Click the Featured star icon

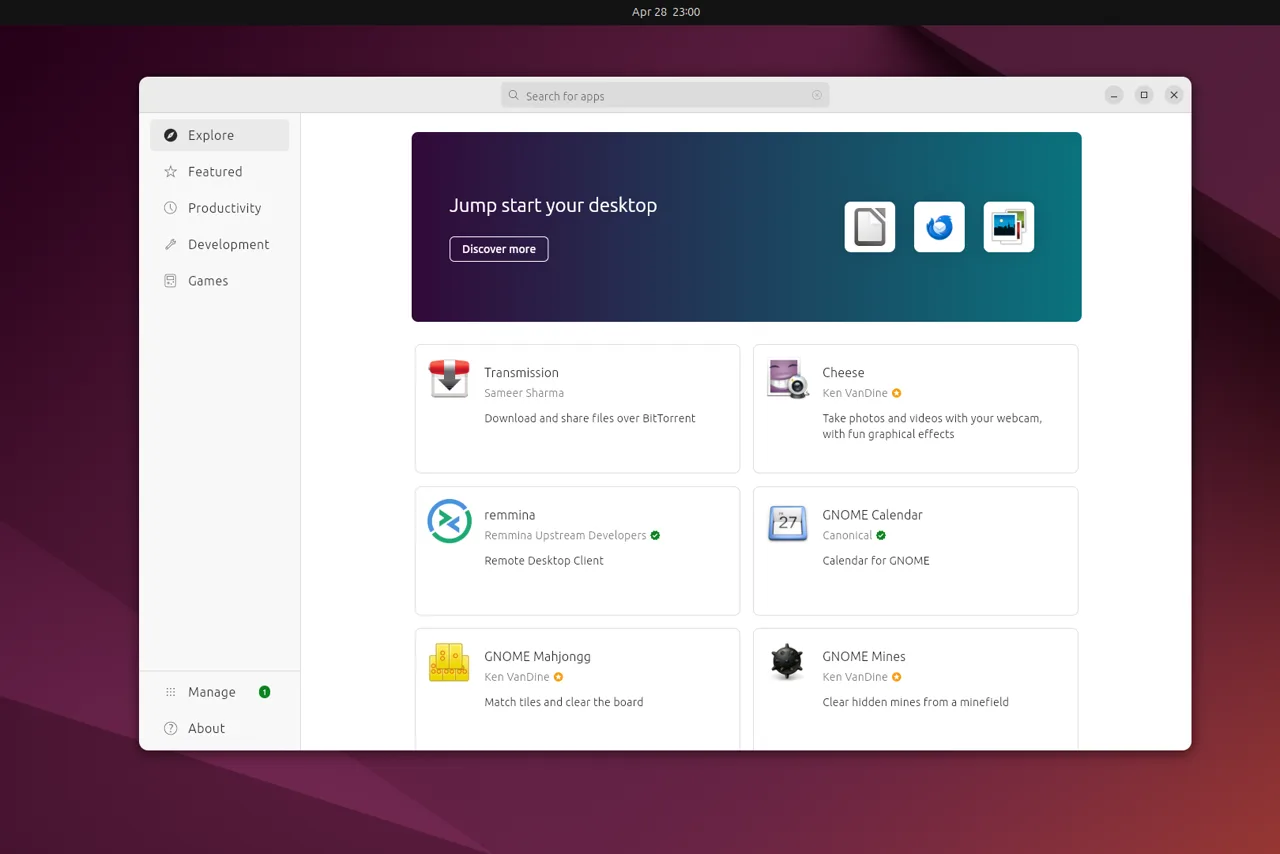coord(170,172)
